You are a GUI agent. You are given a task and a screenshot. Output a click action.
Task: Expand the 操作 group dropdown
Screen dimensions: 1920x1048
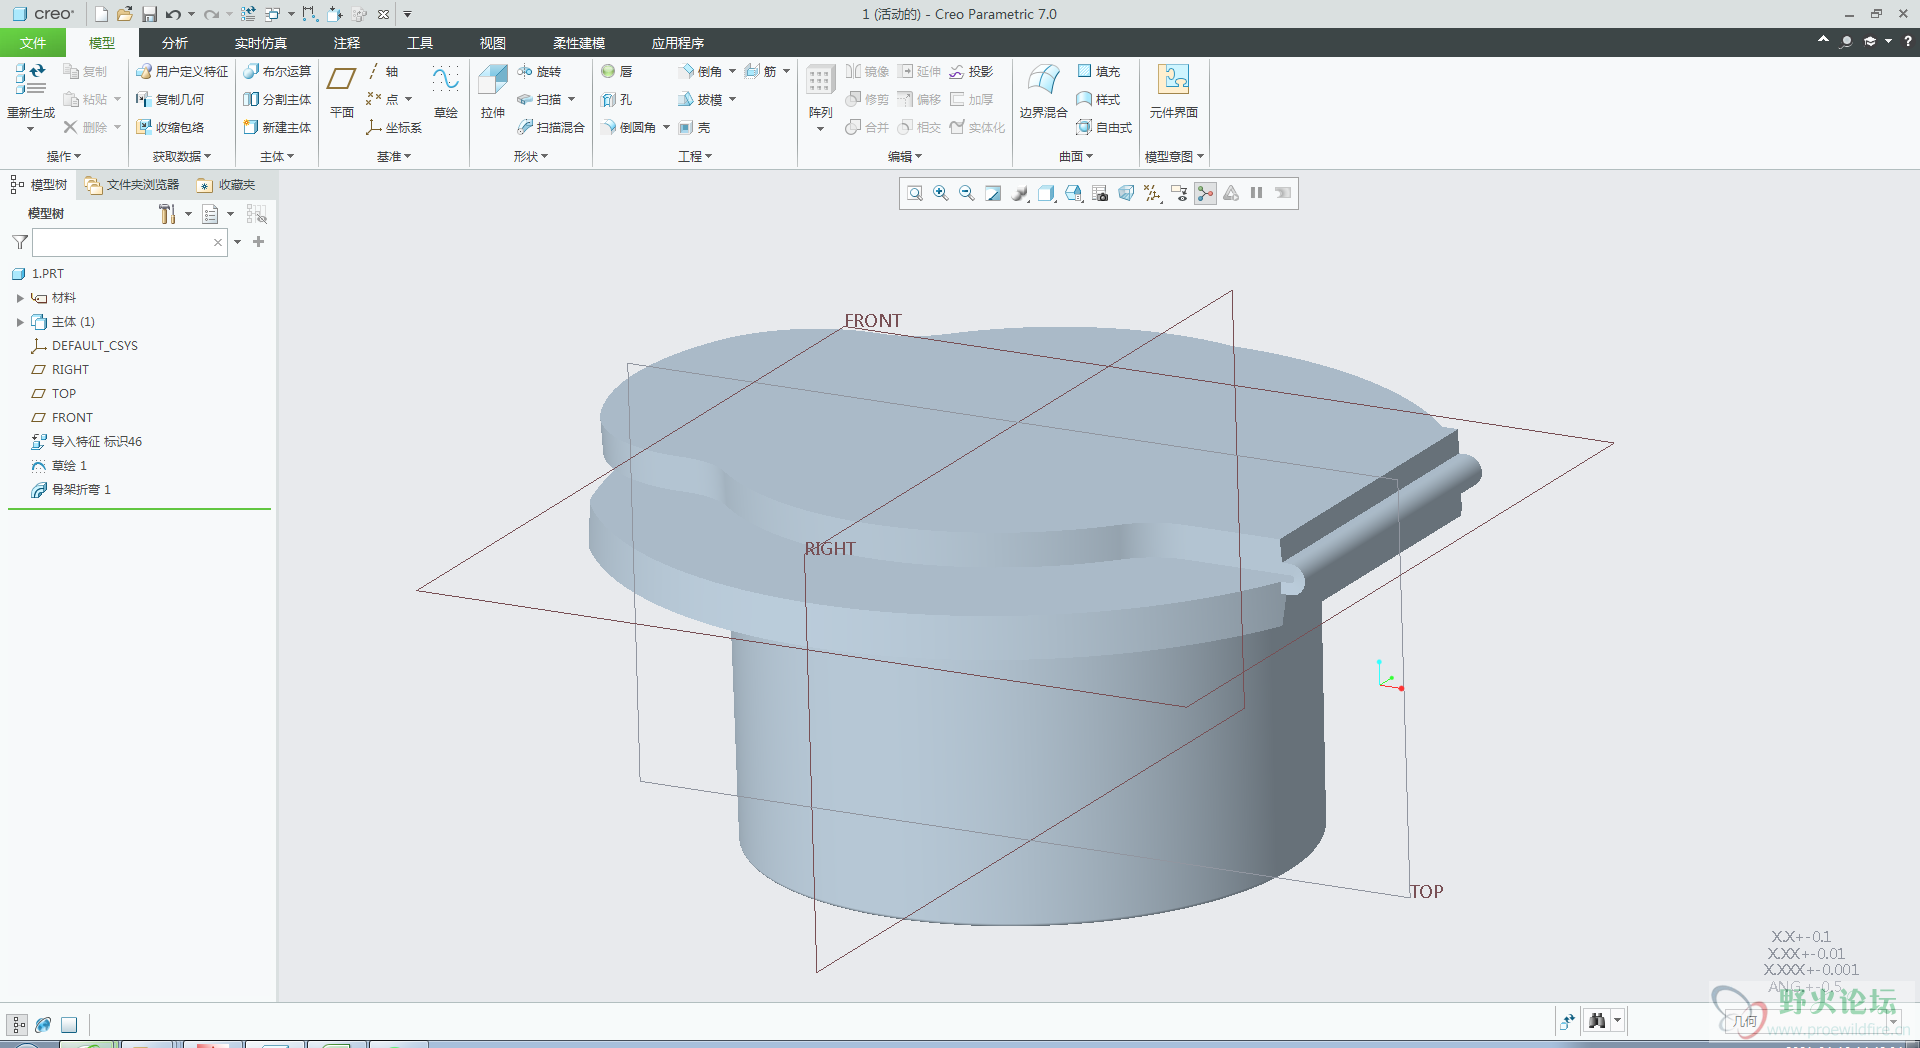point(64,156)
